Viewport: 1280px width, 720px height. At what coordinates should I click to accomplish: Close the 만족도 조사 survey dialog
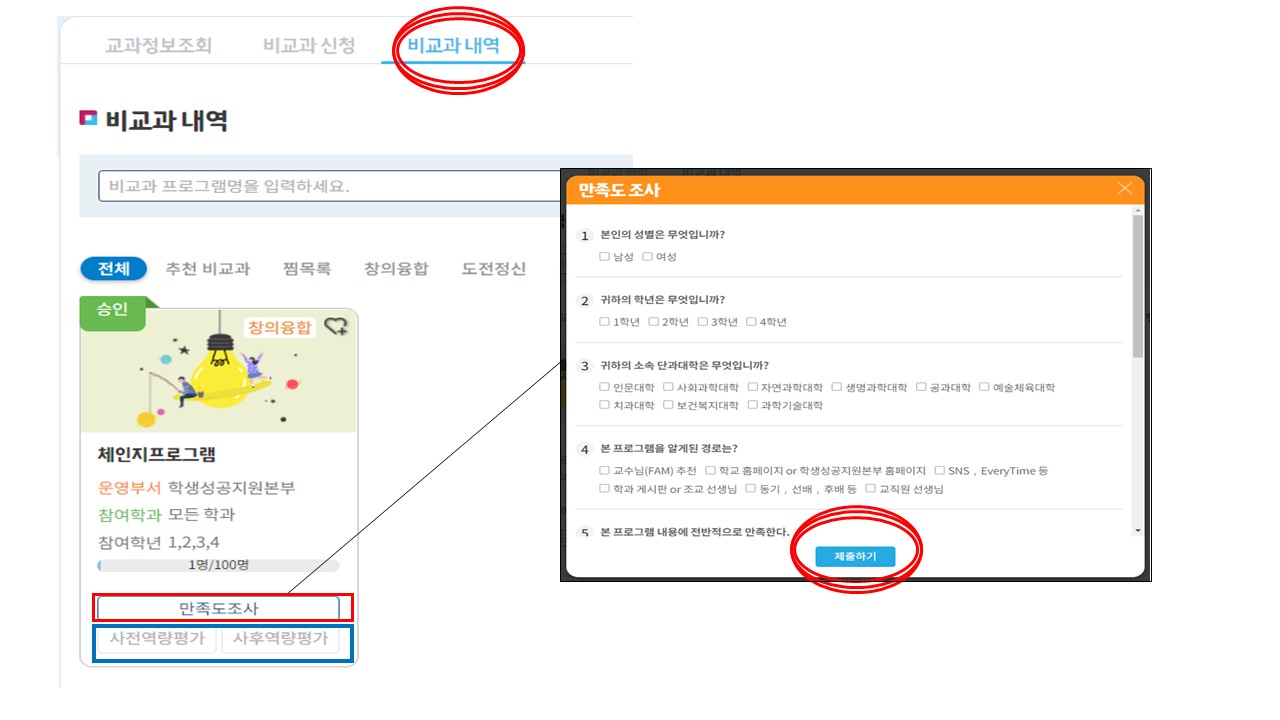(x=1125, y=189)
